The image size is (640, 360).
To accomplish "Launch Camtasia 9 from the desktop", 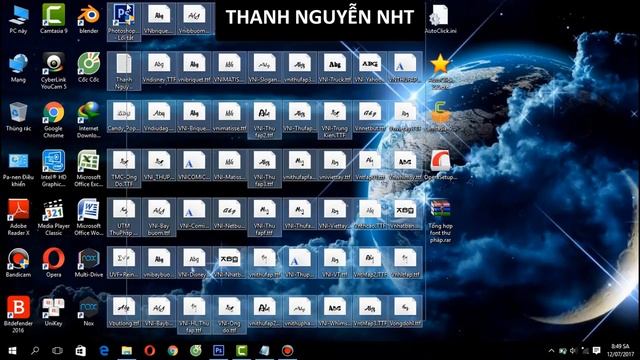I will [x=53, y=20].
